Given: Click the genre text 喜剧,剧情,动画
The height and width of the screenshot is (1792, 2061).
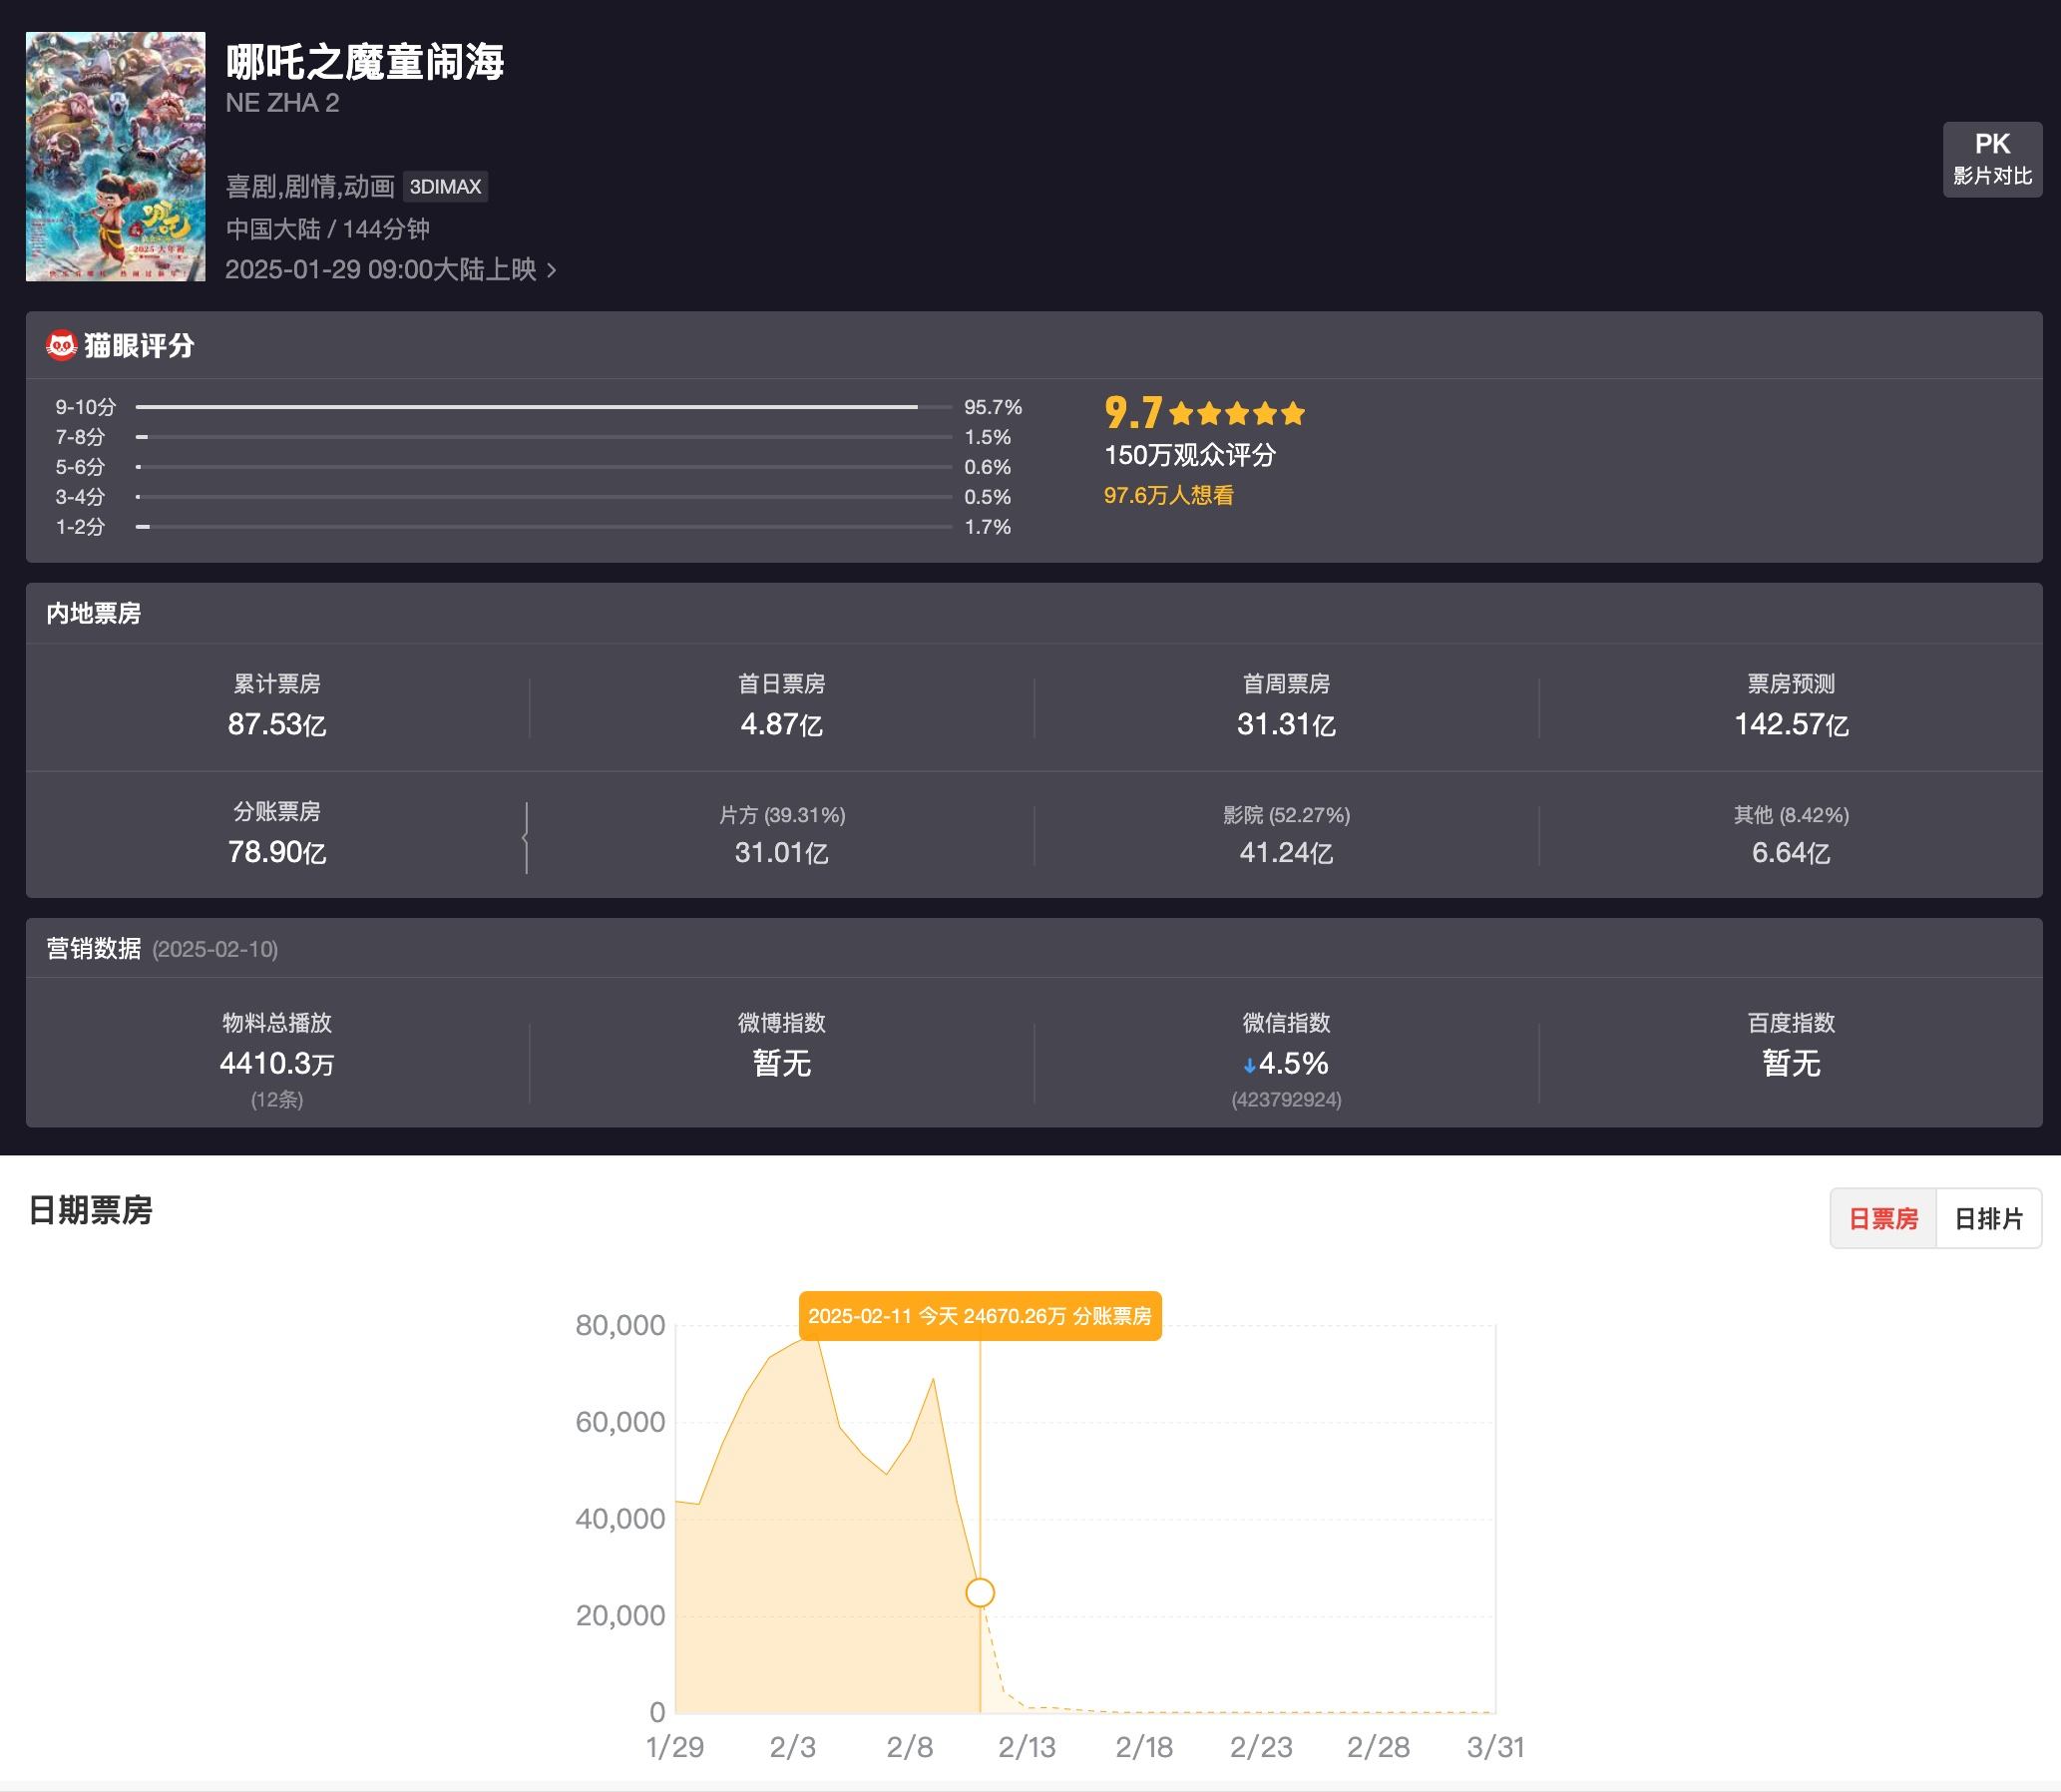Looking at the screenshot, I should tap(310, 187).
